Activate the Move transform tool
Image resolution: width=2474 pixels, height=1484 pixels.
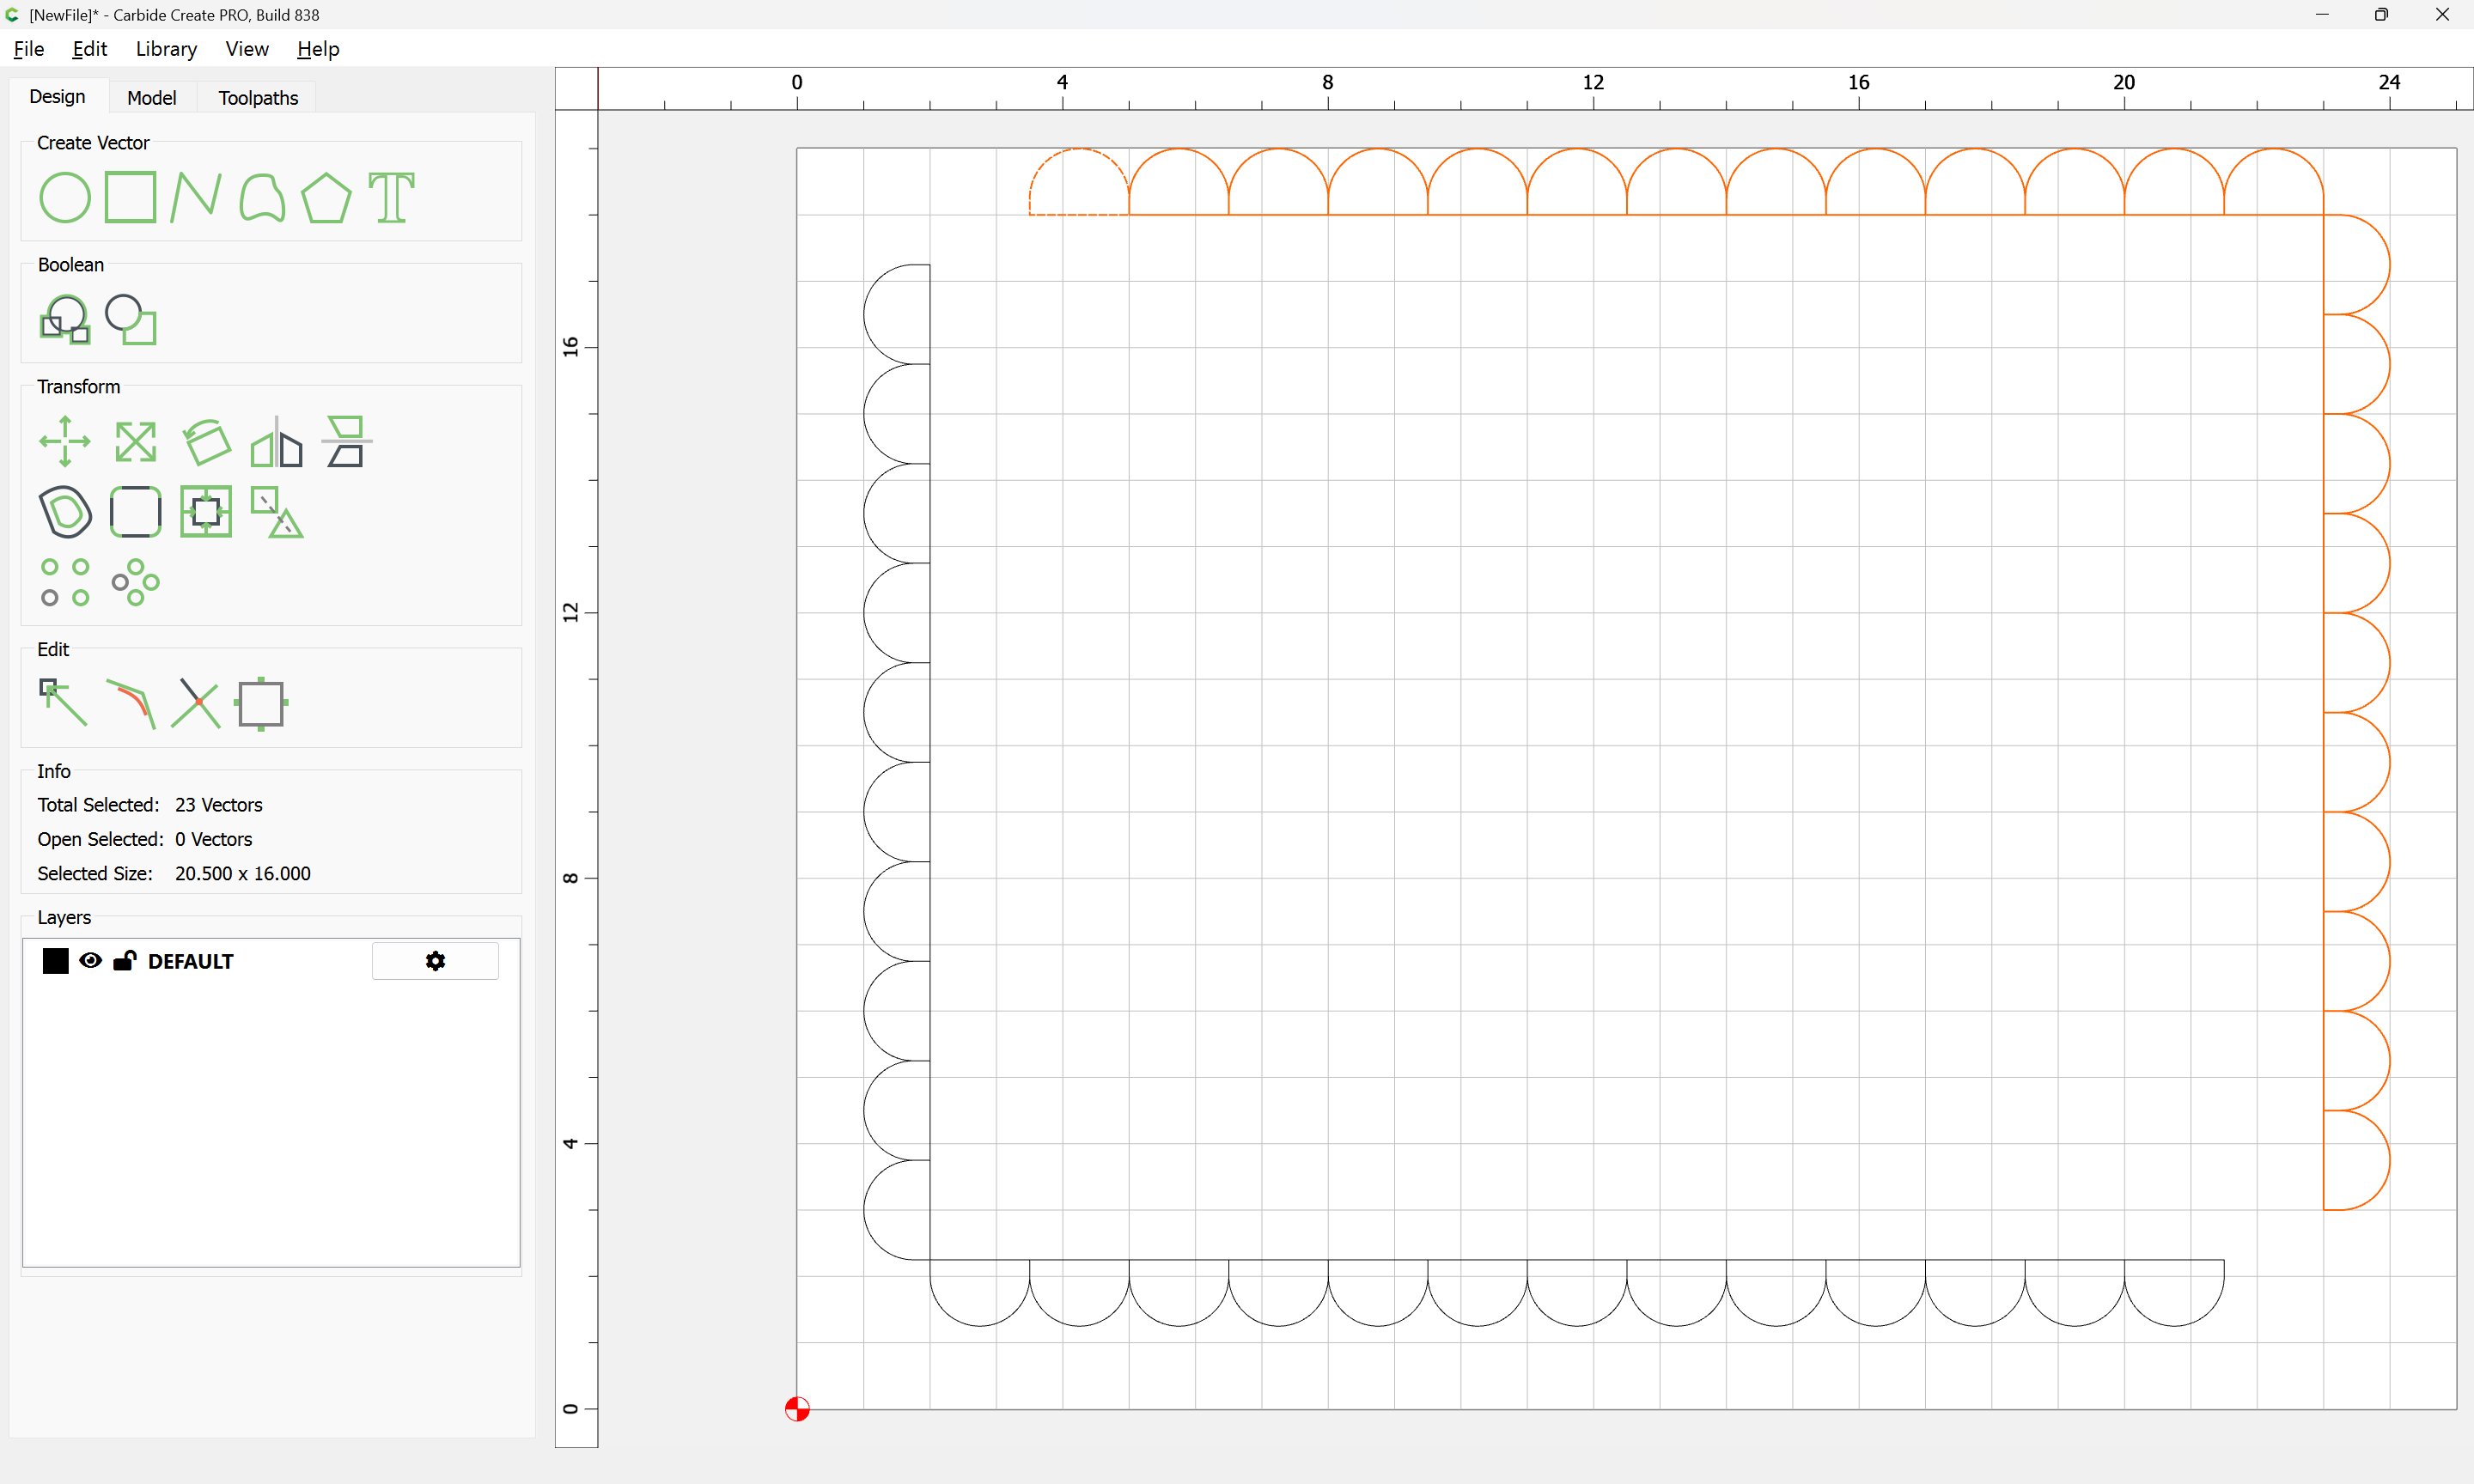[65, 441]
